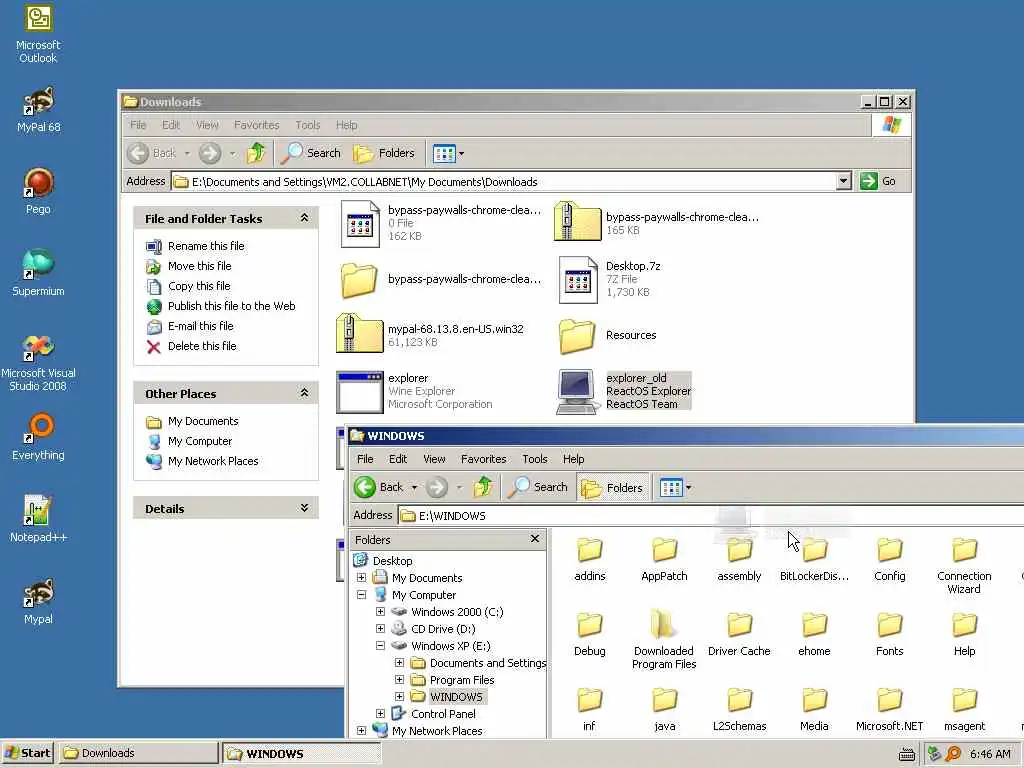This screenshot has height=768, width=1024.
Task: Switch to Downloads taskbar button
Action: coord(138,754)
